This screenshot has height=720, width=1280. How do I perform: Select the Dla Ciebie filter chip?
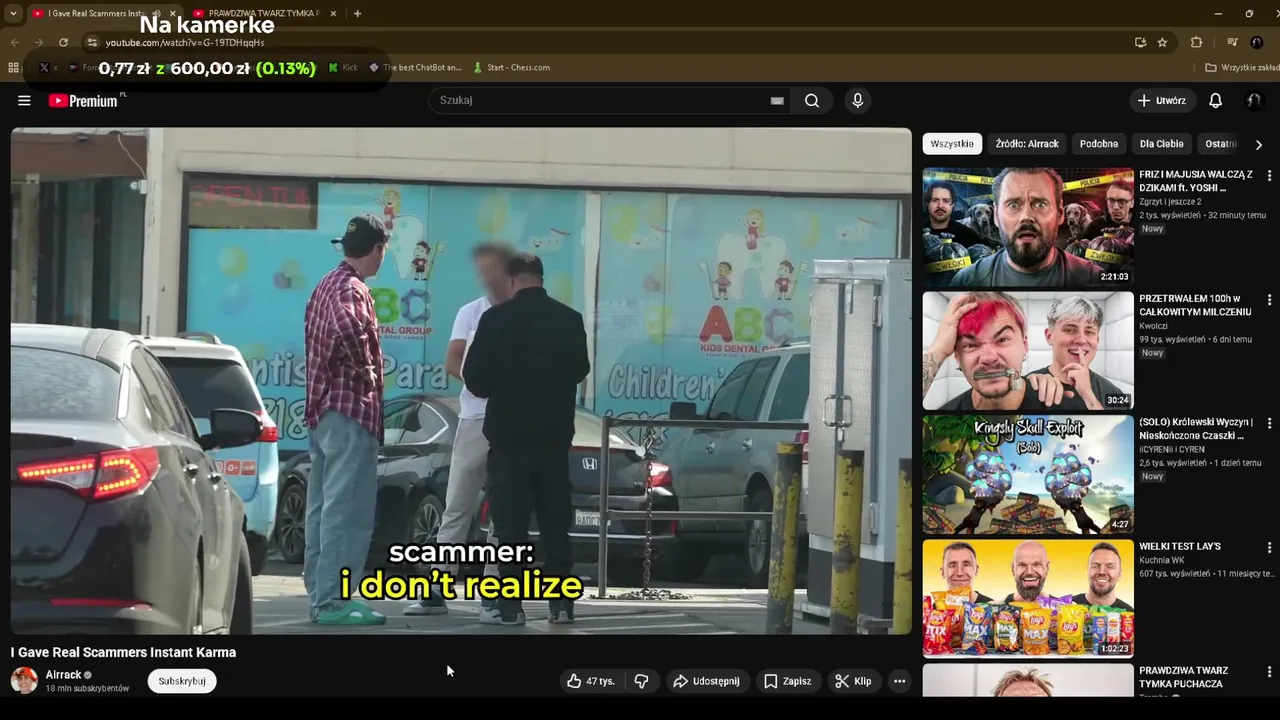(1162, 144)
